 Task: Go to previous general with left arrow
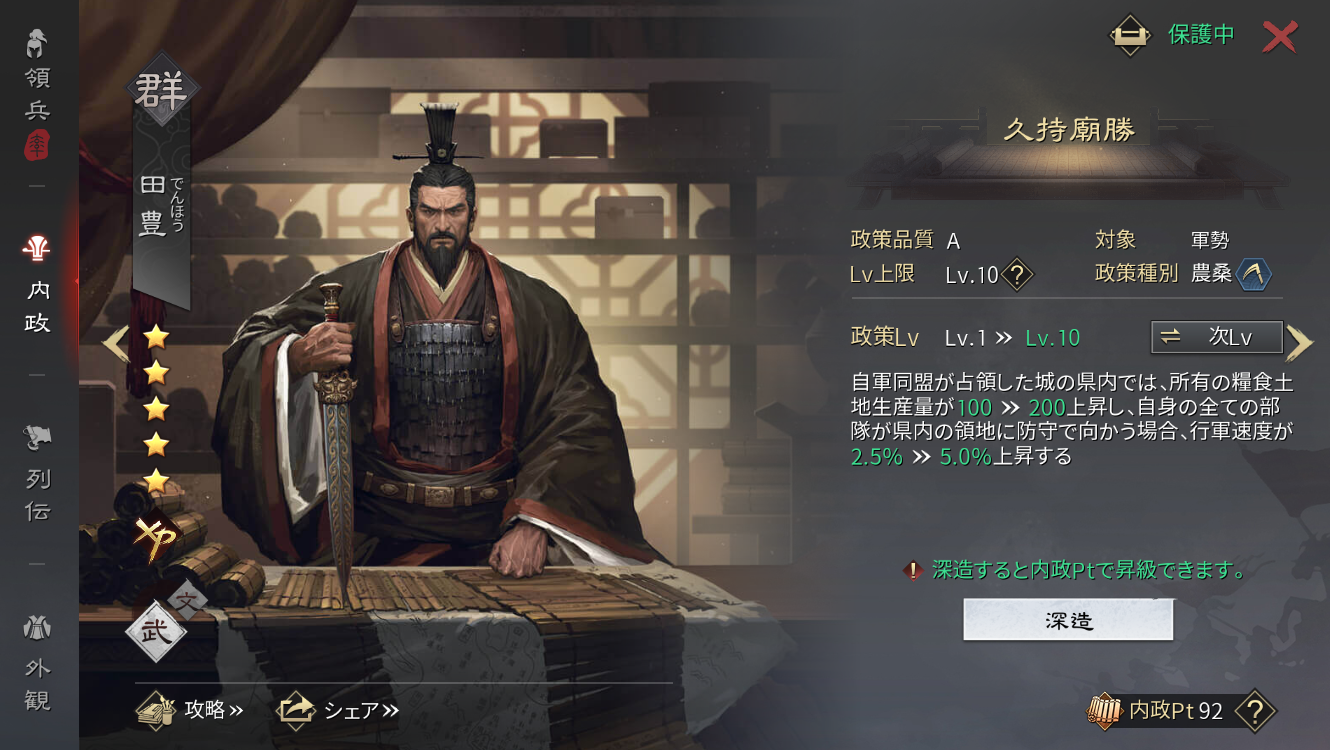(115, 343)
